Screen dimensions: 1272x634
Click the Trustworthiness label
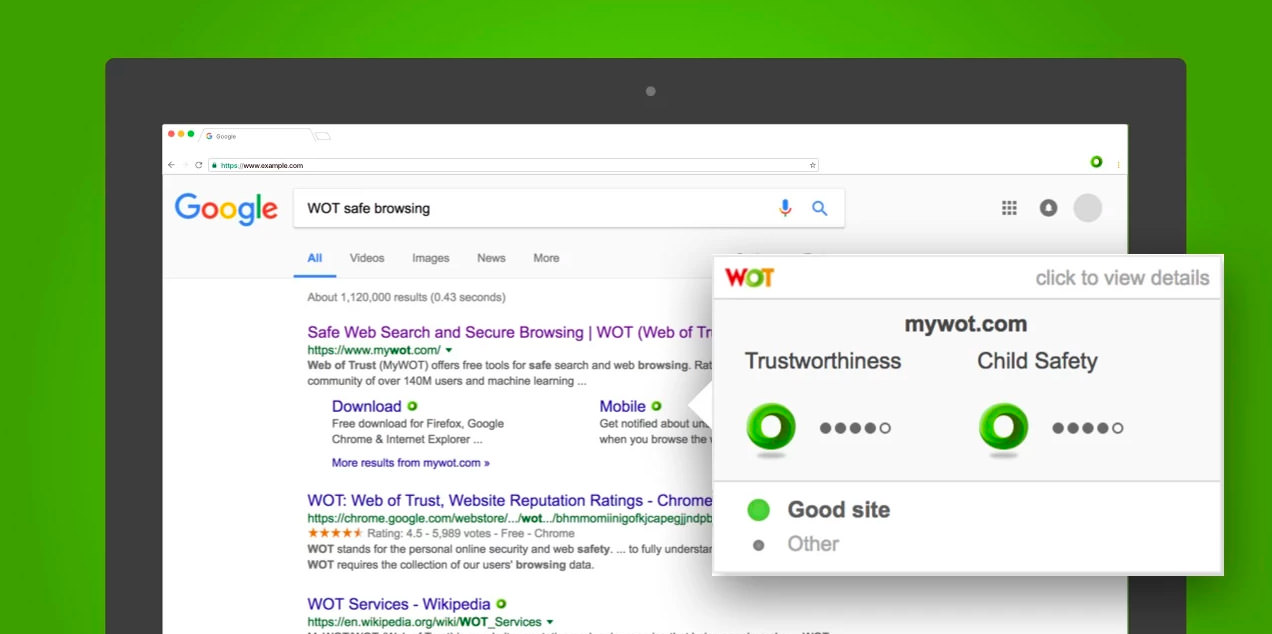pos(823,361)
